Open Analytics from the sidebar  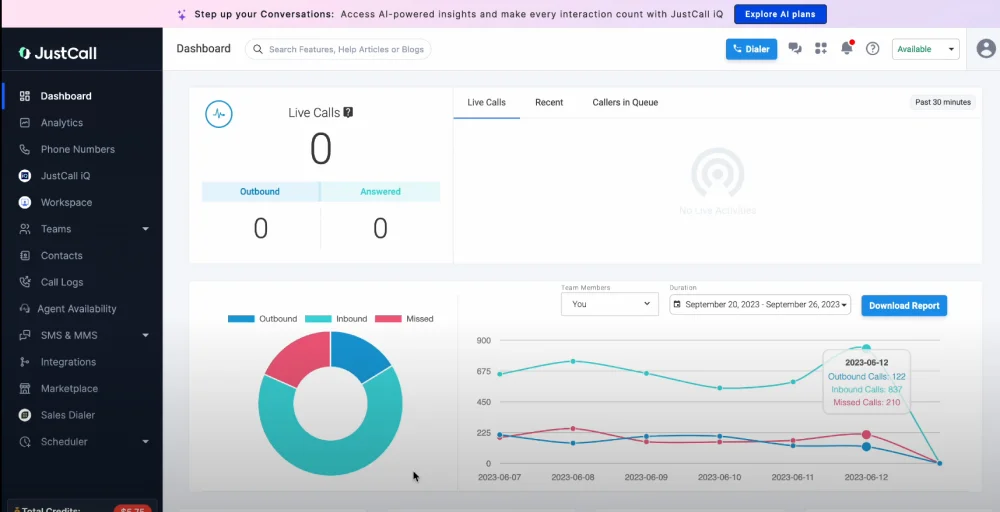pyautogui.click(x=61, y=122)
